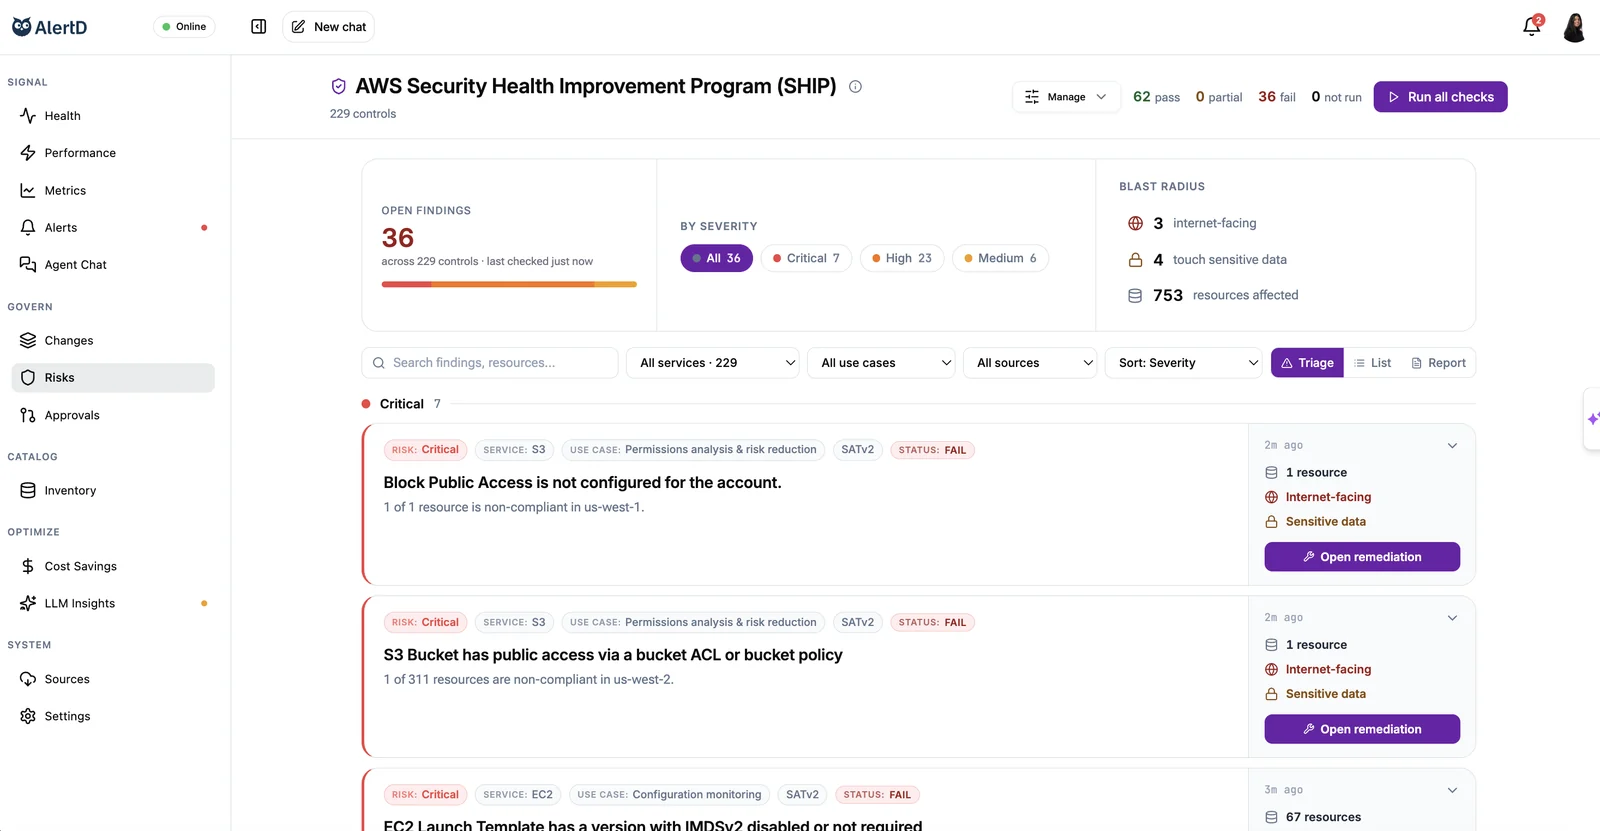Open remediation for S3 Bucket public access
The height and width of the screenshot is (831, 1600).
tap(1362, 729)
